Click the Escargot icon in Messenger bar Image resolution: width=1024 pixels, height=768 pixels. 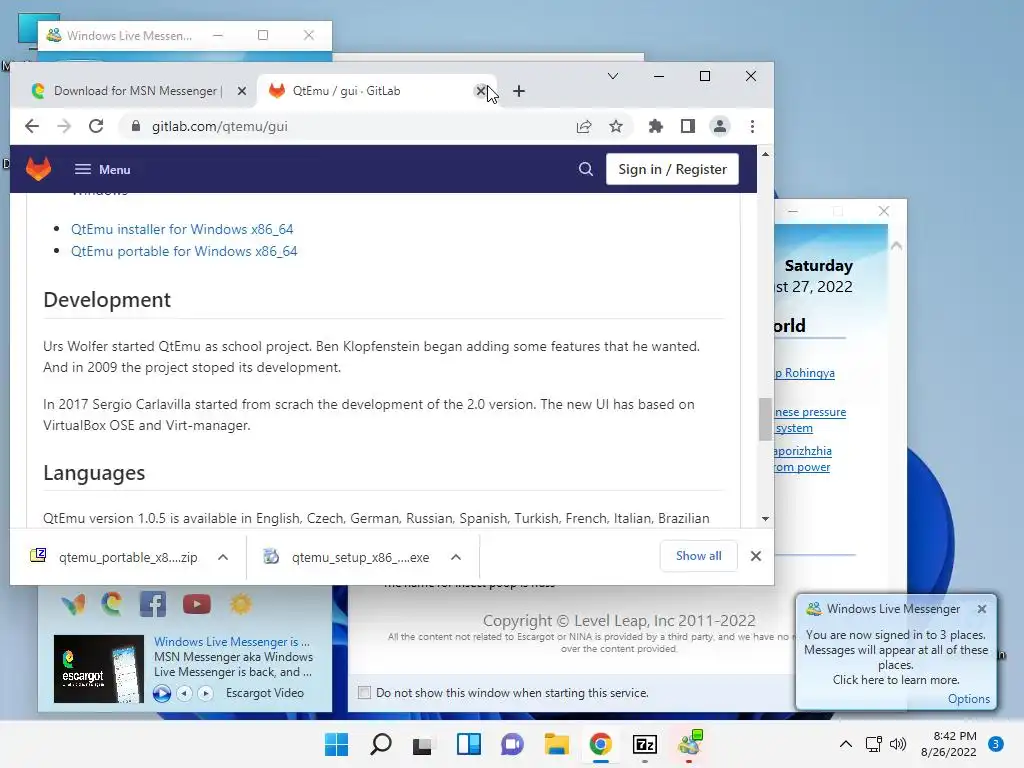pyautogui.click(x=112, y=603)
